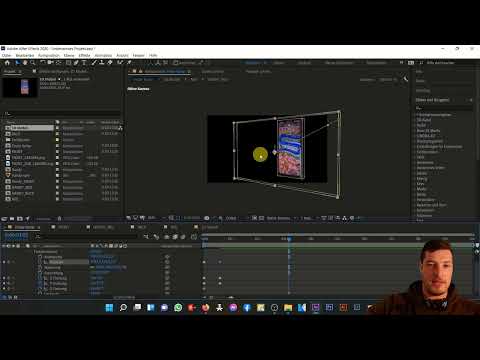Open the collapsed Info panel
The height and width of the screenshot is (360, 480).
pos(419,71)
